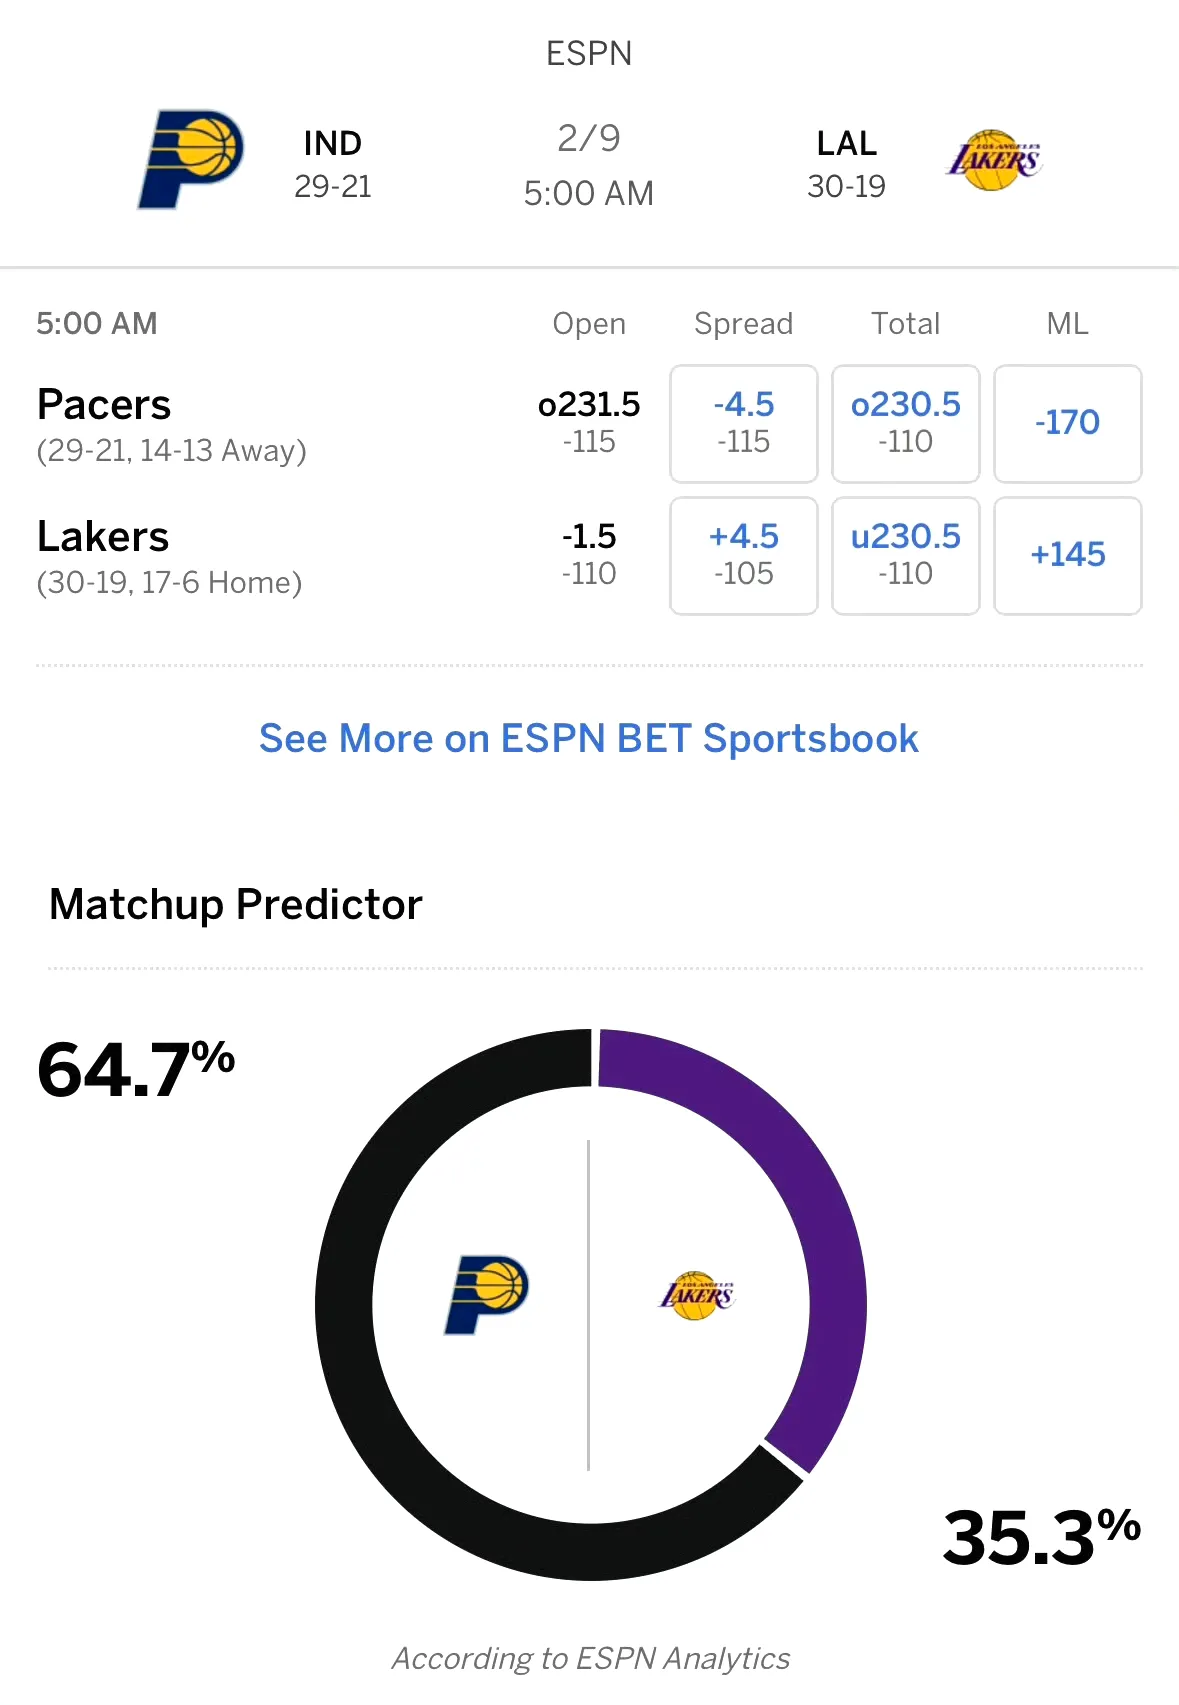Tap the 2/9 game date
This screenshot has width=1179, height=1705.
(x=589, y=138)
